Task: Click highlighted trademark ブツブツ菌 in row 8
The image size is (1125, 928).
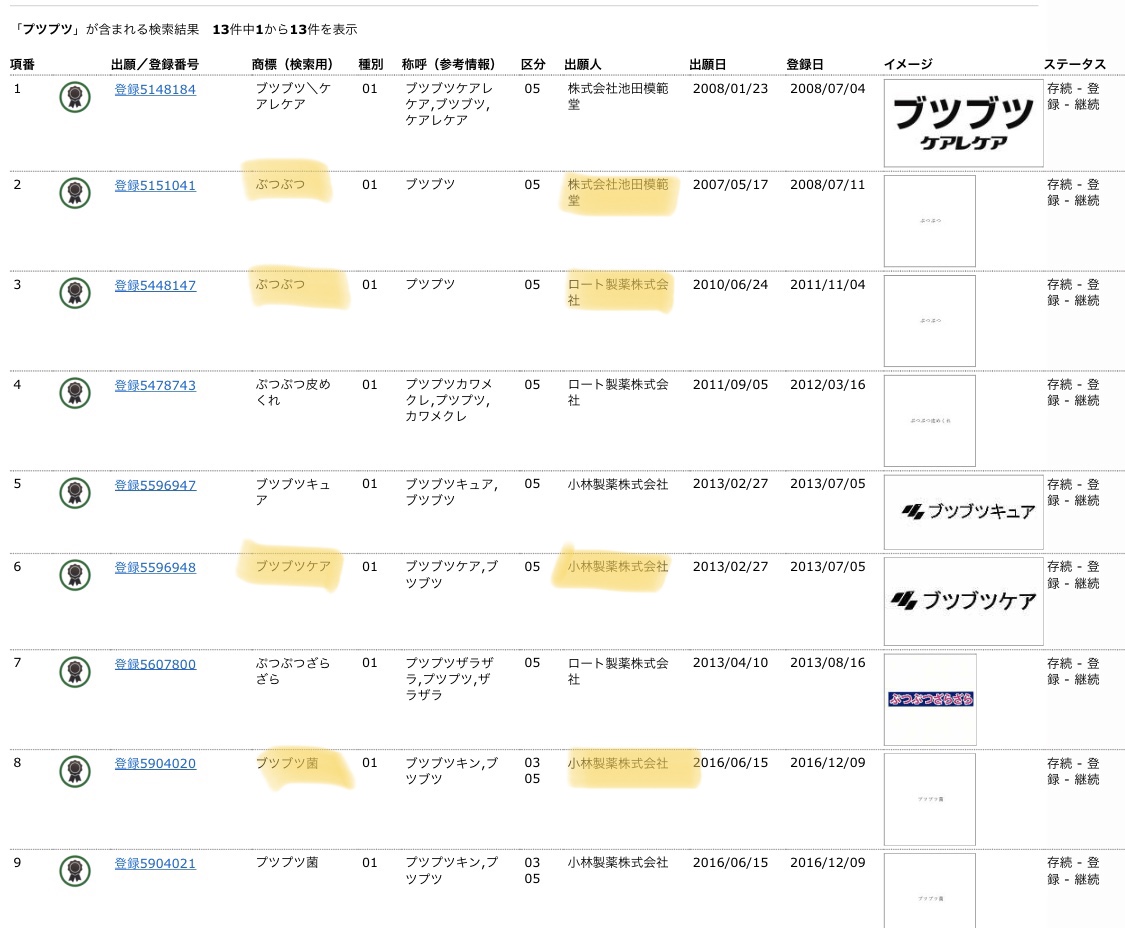Action: [x=287, y=763]
